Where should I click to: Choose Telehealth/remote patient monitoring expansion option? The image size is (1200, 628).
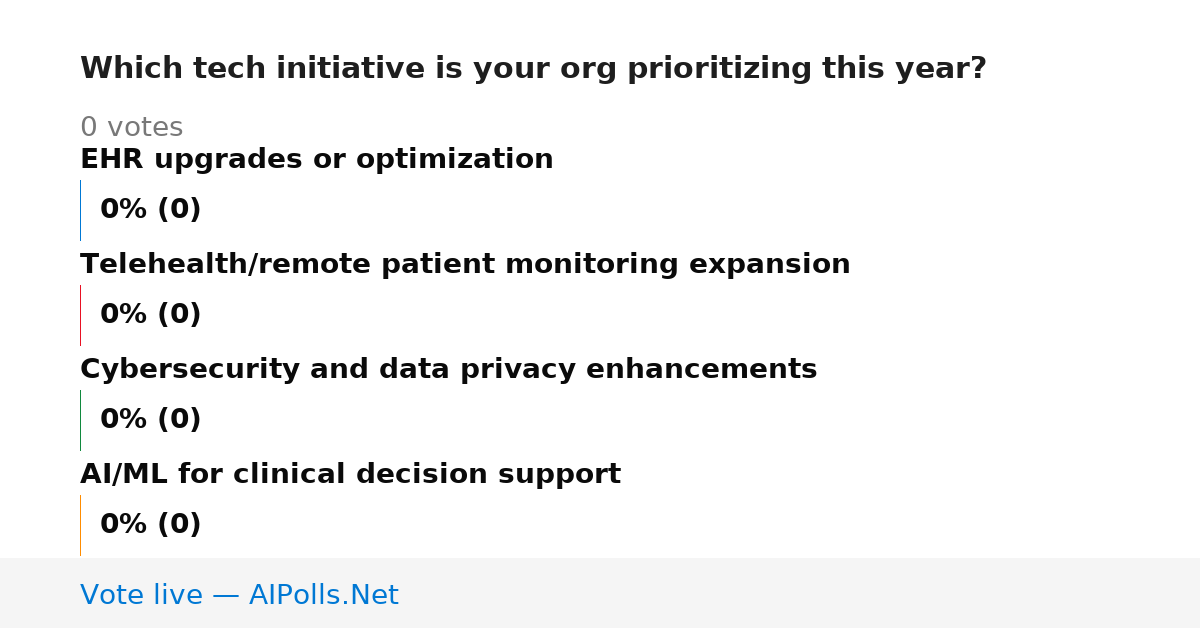pos(465,265)
